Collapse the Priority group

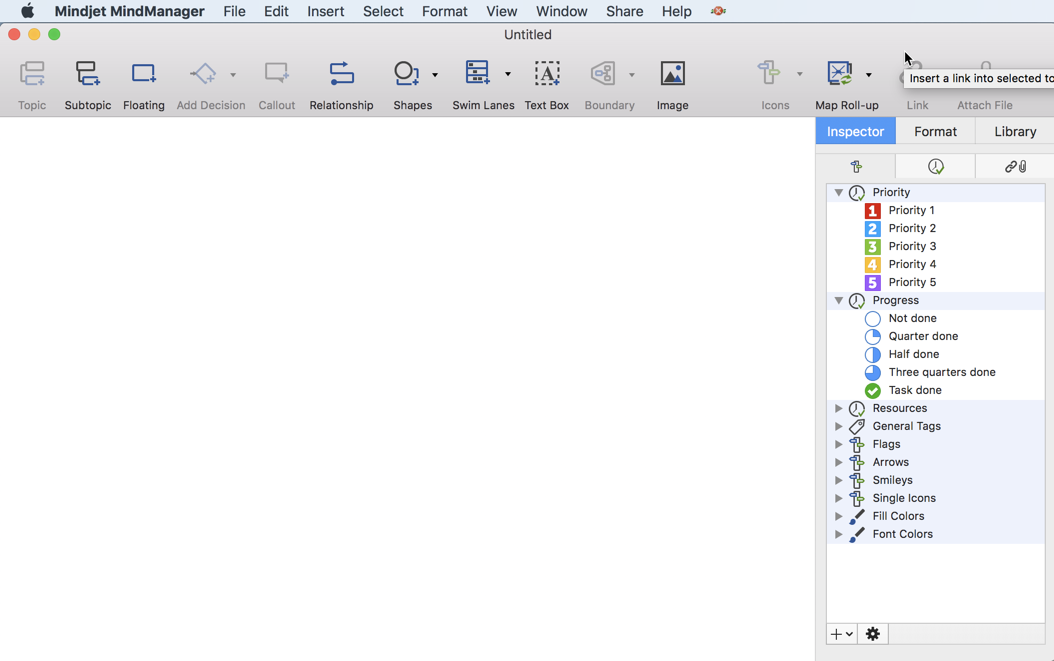[x=839, y=192]
